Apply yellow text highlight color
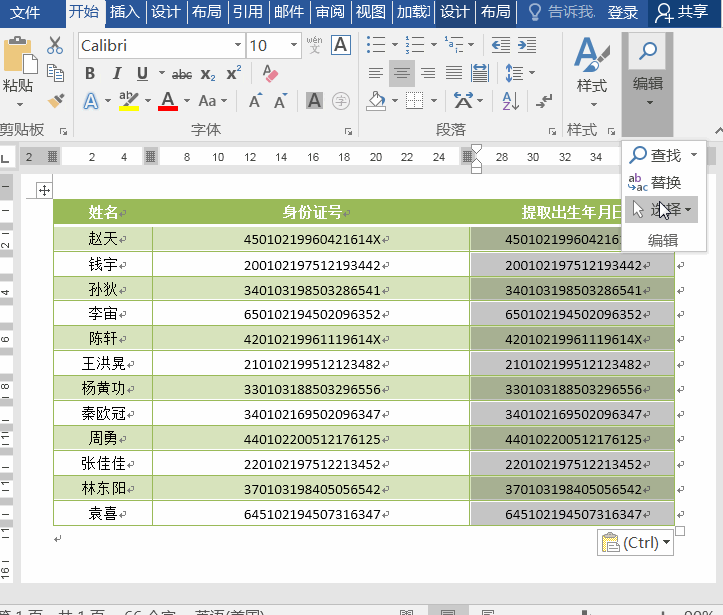Viewport: 723px width, 615px height. [129, 101]
